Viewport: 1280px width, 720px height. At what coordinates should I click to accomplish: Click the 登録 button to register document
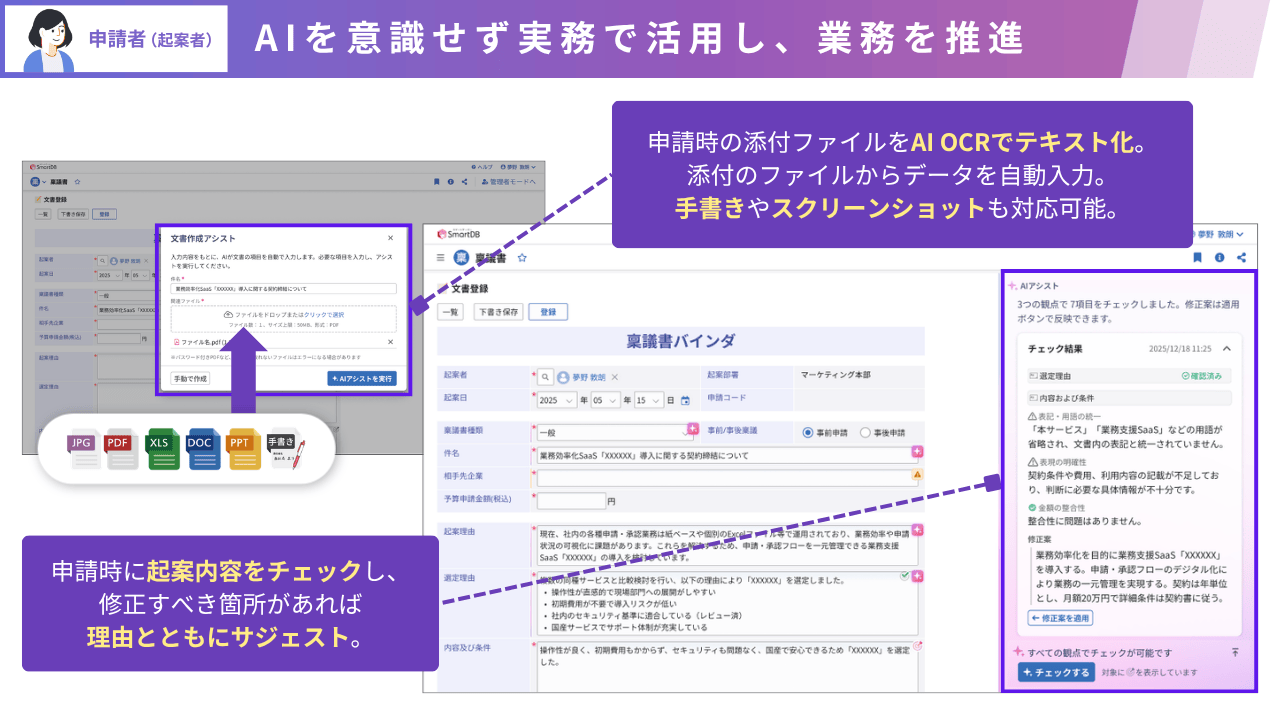(549, 312)
